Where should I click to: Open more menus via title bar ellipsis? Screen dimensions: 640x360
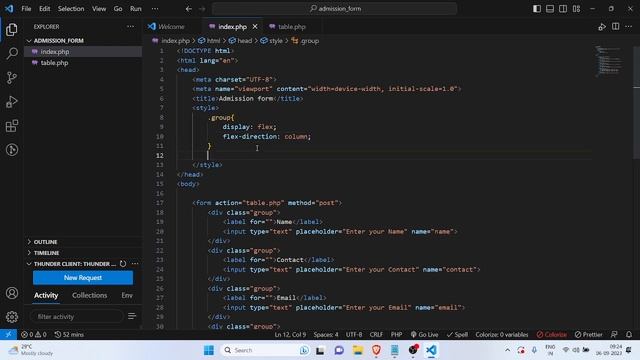155,9
